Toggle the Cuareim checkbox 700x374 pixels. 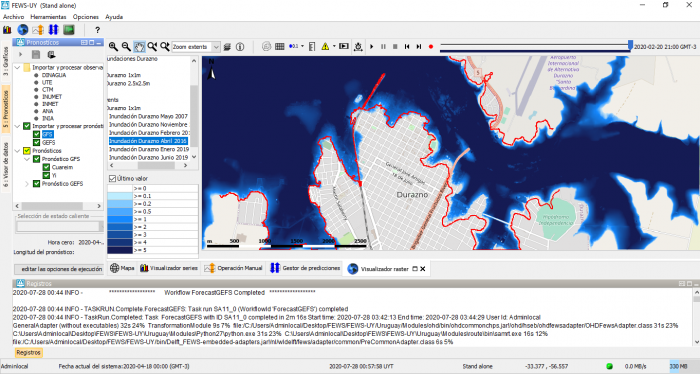[46, 167]
